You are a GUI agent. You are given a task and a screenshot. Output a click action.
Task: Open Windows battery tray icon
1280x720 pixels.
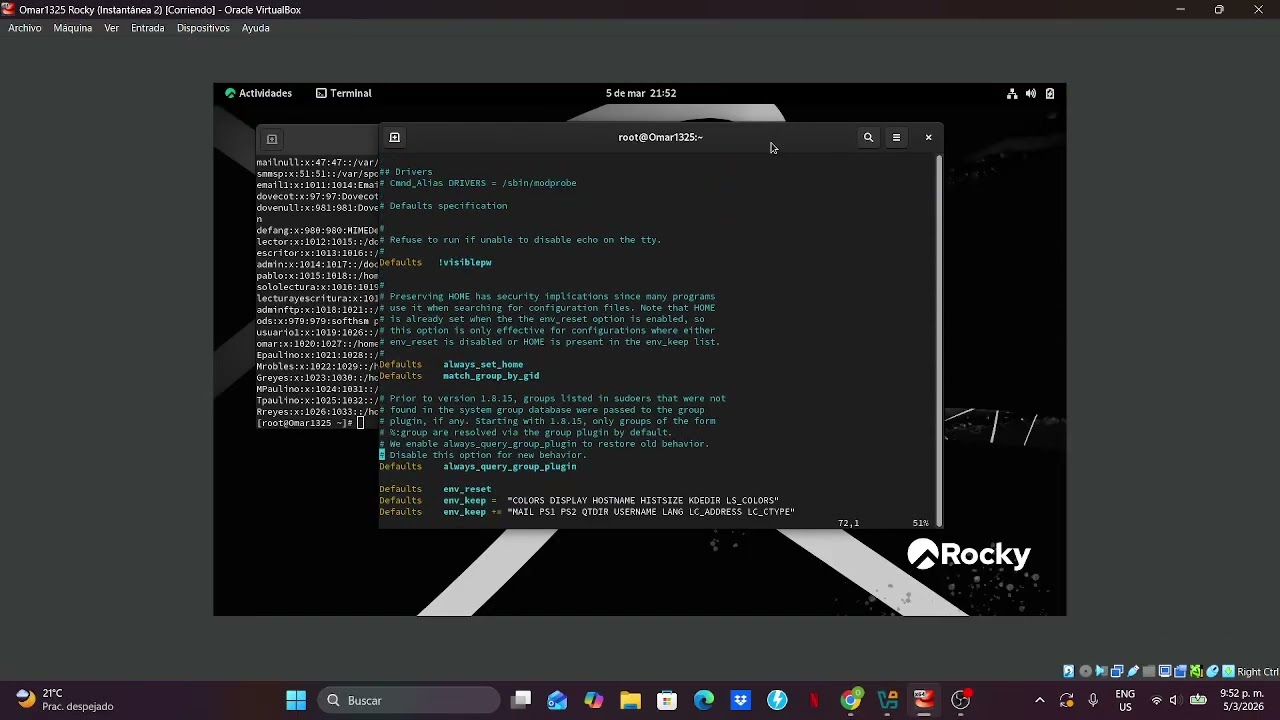pyautogui.click(x=1198, y=700)
